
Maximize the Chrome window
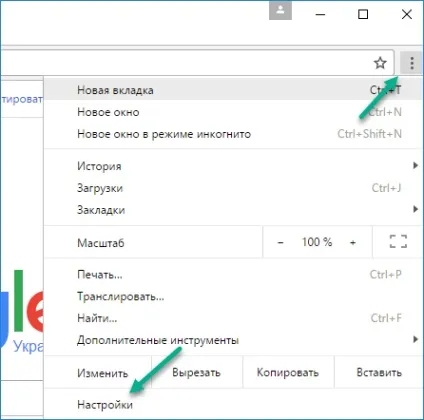coord(363,15)
